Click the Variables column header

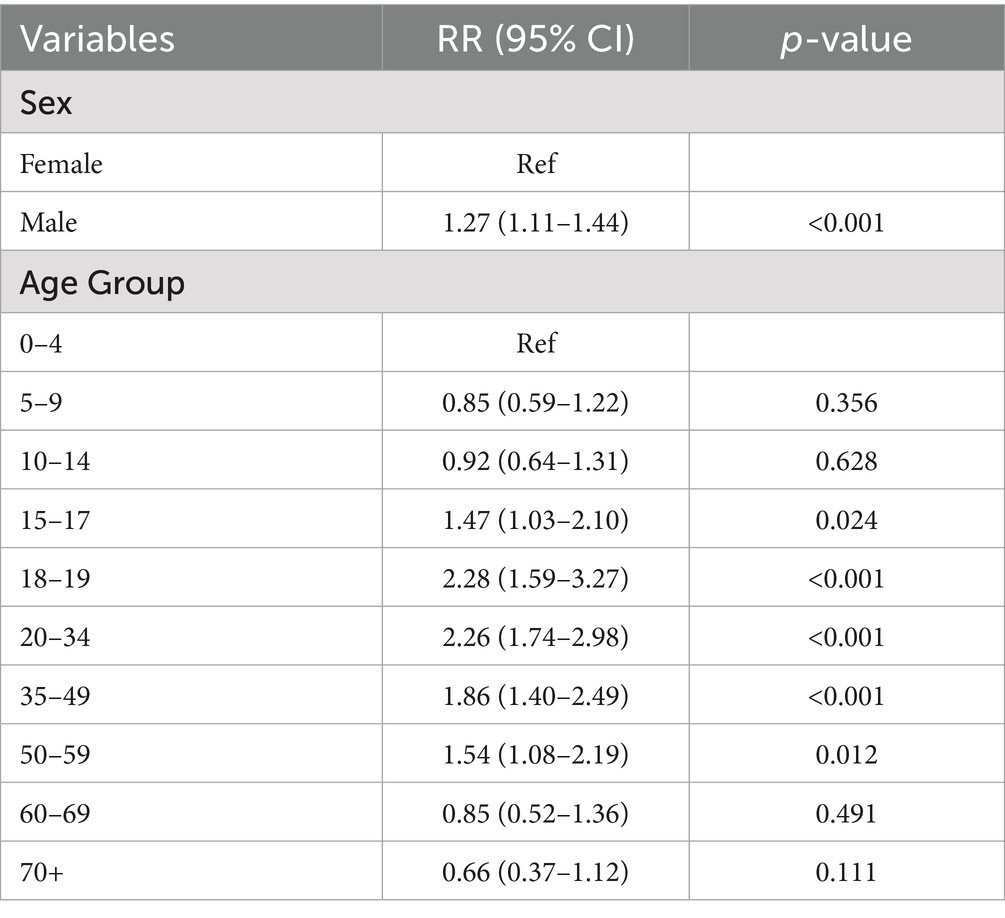[98, 38]
